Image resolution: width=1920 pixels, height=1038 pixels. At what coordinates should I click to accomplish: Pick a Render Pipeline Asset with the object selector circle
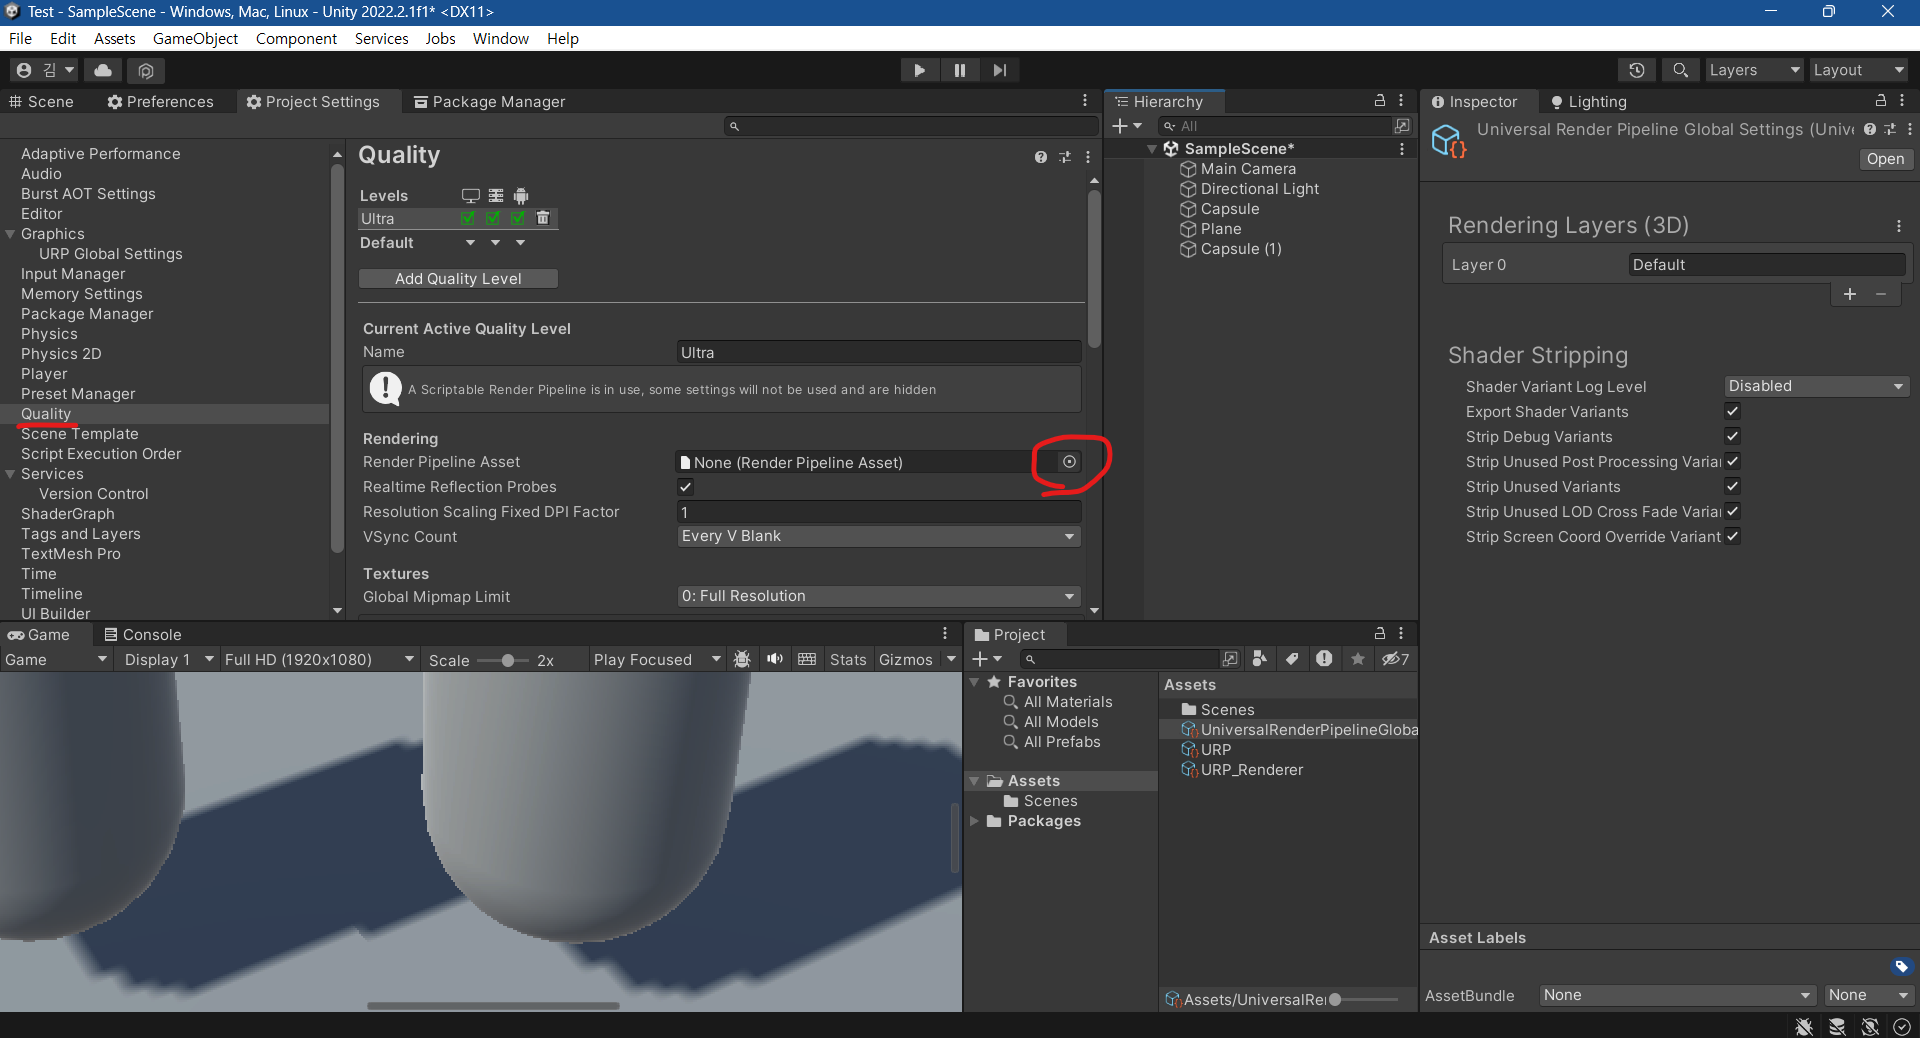1069,462
